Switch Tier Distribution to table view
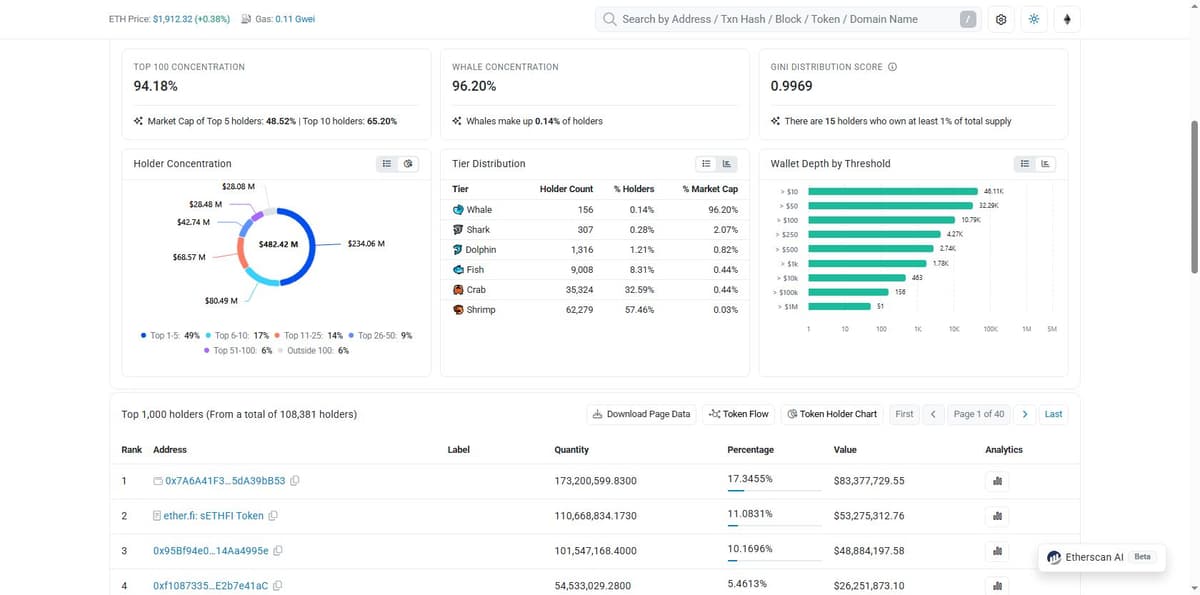Image resolution: width=1200 pixels, height=595 pixels. [706, 163]
